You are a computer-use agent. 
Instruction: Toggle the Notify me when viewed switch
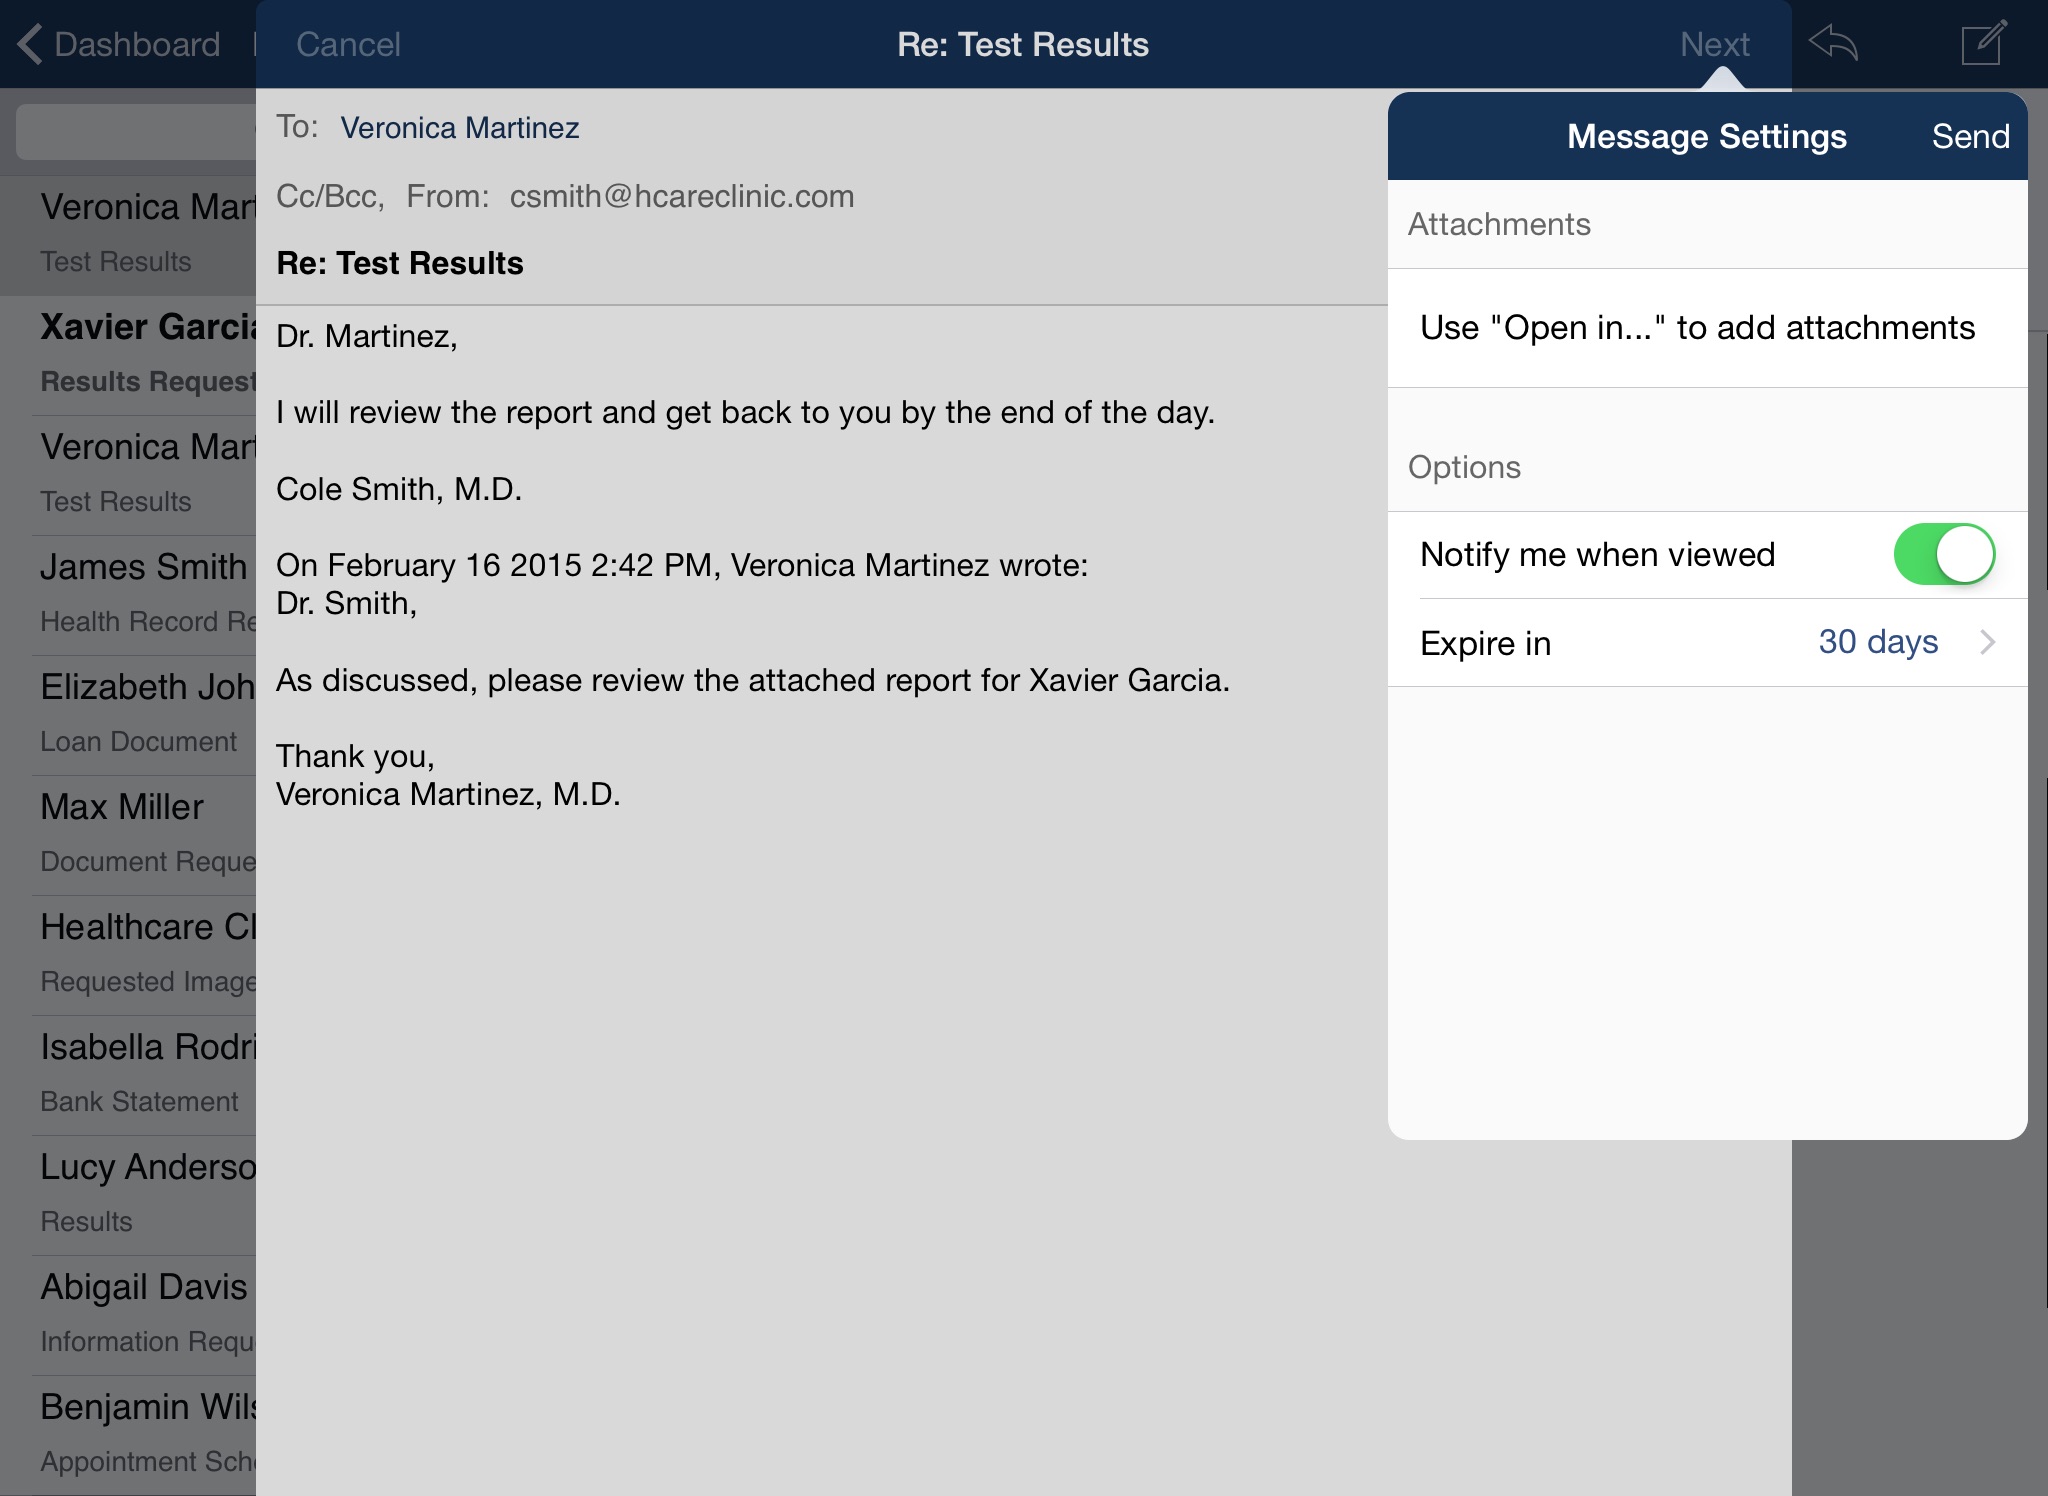(x=1943, y=554)
